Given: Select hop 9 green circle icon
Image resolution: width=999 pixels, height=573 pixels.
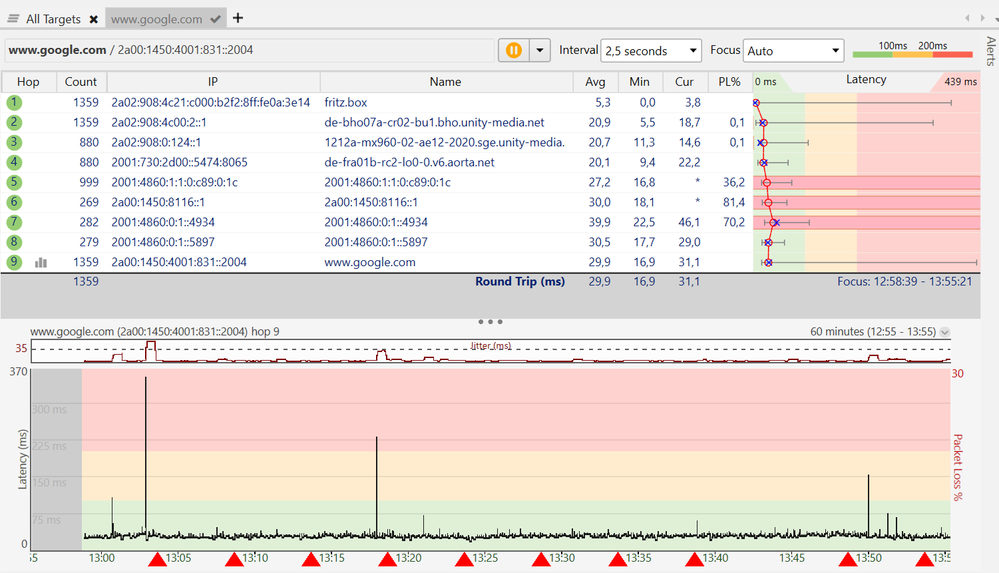Looking at the screenshot, I should [14, 261].
